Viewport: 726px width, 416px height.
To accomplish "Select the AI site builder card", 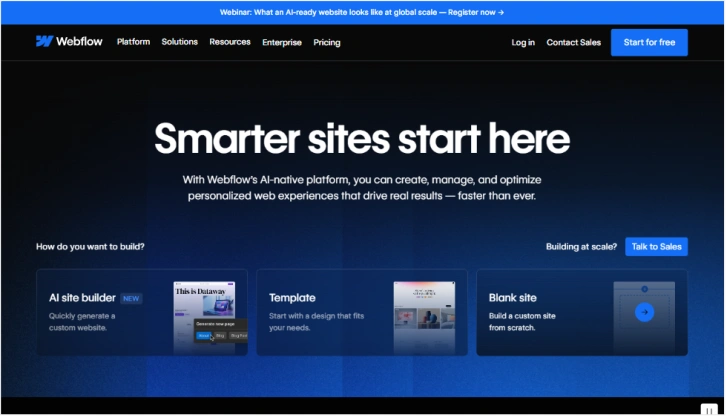I will click(x=142, y=312).
